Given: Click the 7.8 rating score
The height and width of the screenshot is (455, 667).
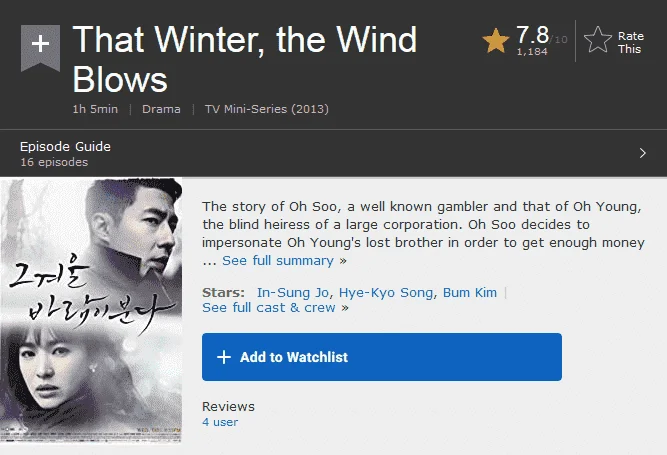Looking at the screenshot, I should pyautogui.click(x=532, y=35).
